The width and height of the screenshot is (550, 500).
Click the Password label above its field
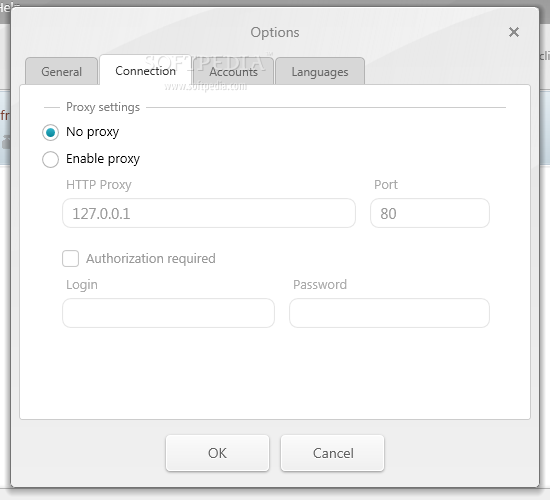[320, 284]
